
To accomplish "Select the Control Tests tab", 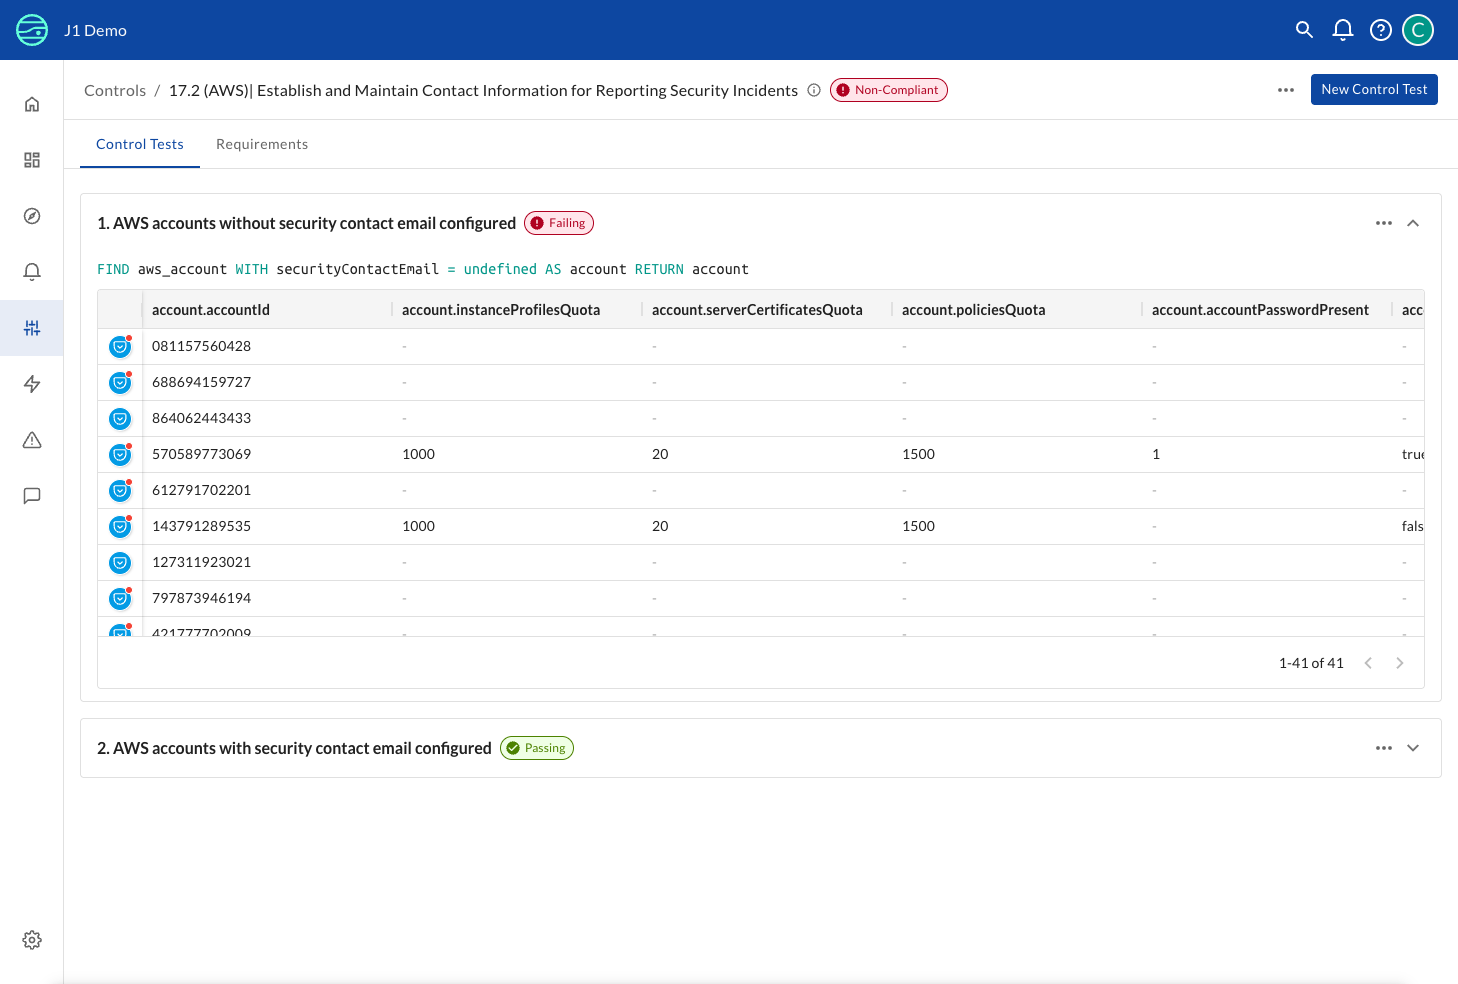I will 139,144.
